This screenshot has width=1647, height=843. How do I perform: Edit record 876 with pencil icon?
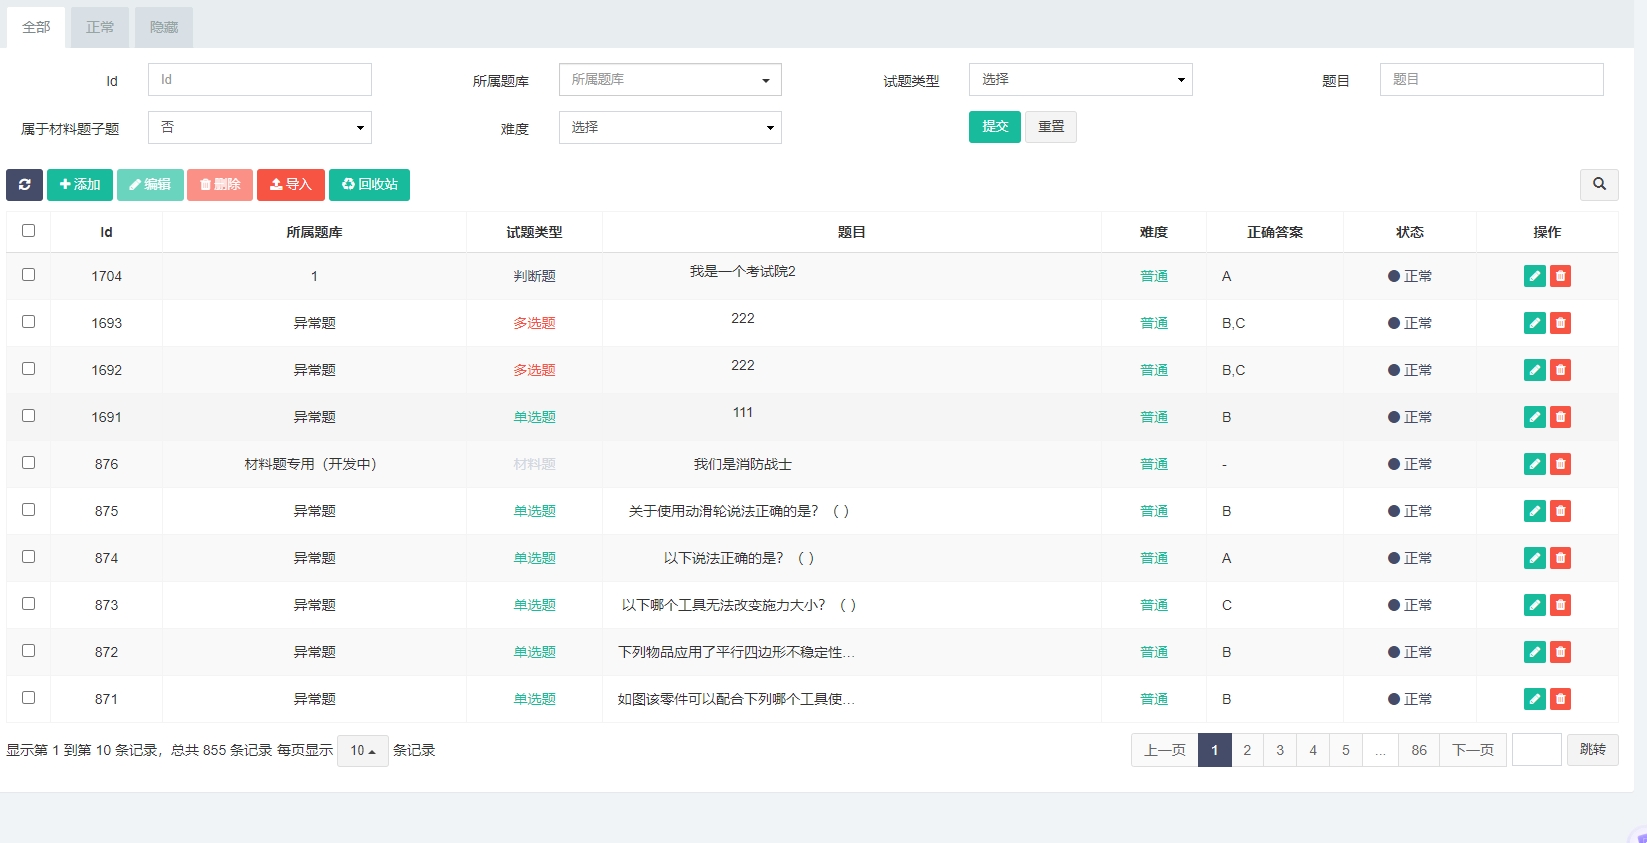tap(1534, 464)
